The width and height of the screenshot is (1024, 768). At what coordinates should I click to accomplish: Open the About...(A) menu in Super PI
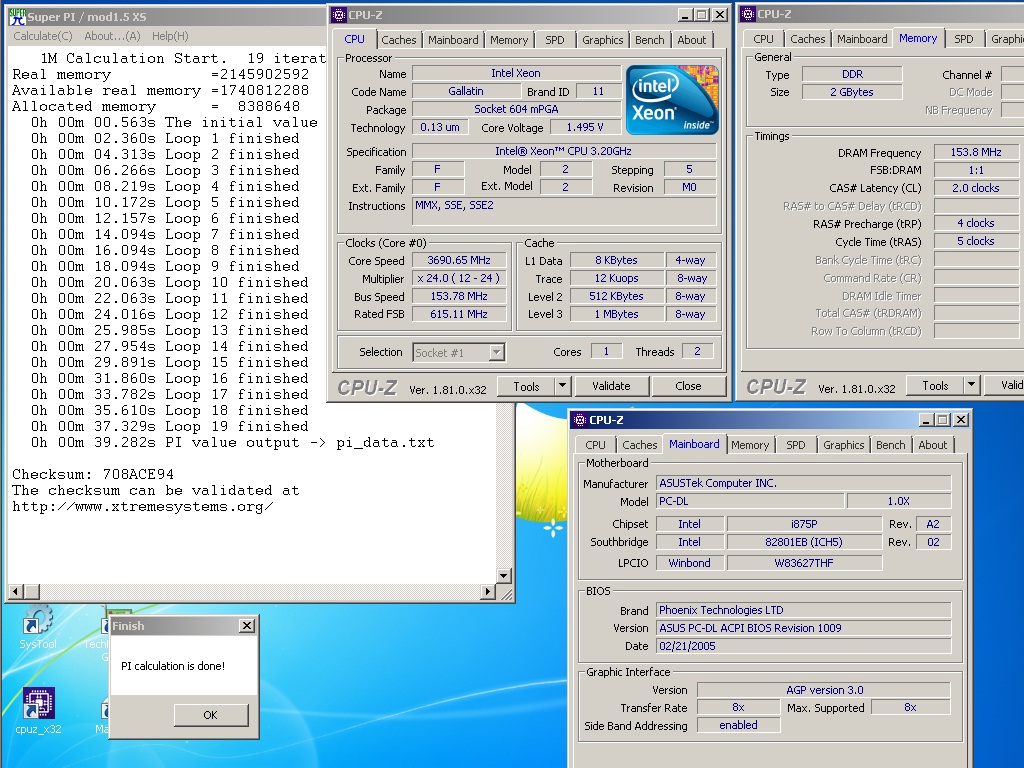[112, 36]
